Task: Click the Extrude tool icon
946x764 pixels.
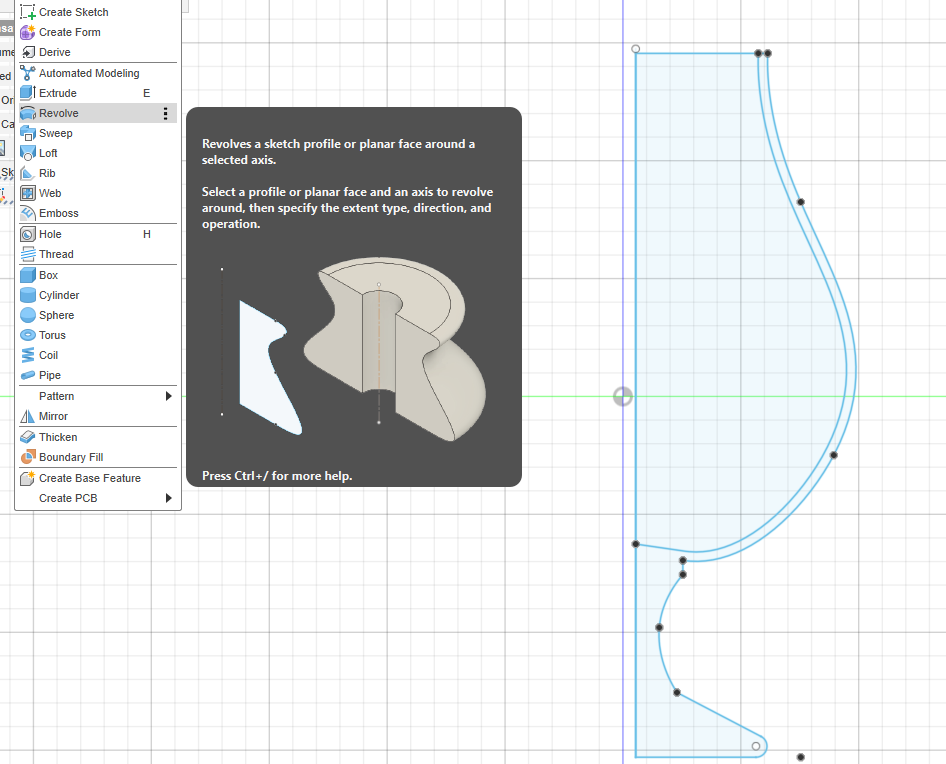Action: [28, 93]
